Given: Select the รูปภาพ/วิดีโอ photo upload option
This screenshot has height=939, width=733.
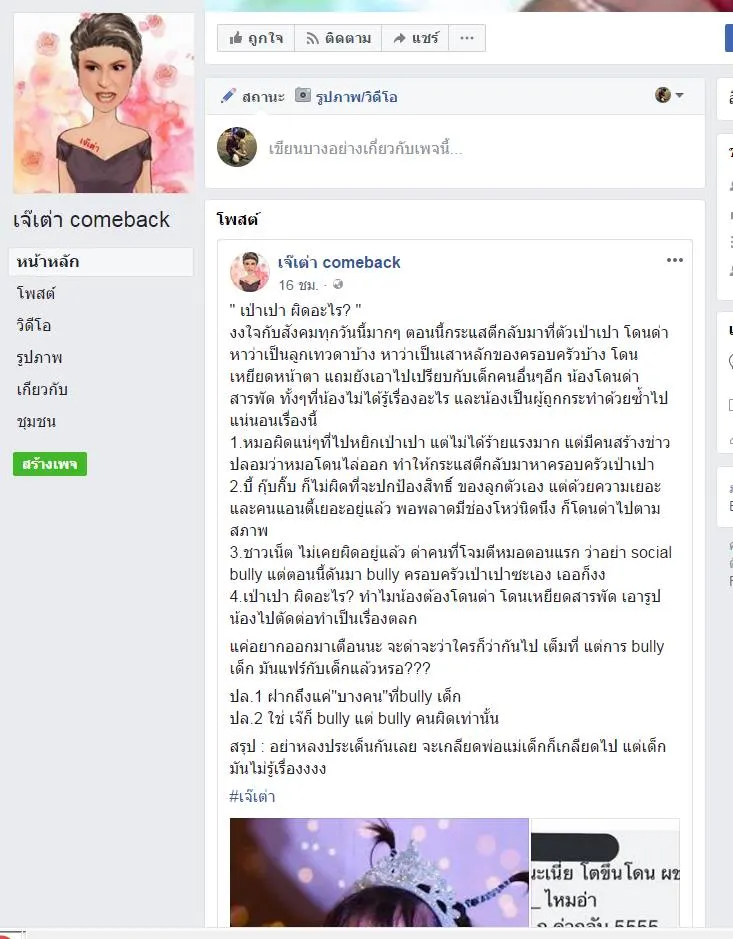Looking at the screenshot, I should tap(346, 96).
